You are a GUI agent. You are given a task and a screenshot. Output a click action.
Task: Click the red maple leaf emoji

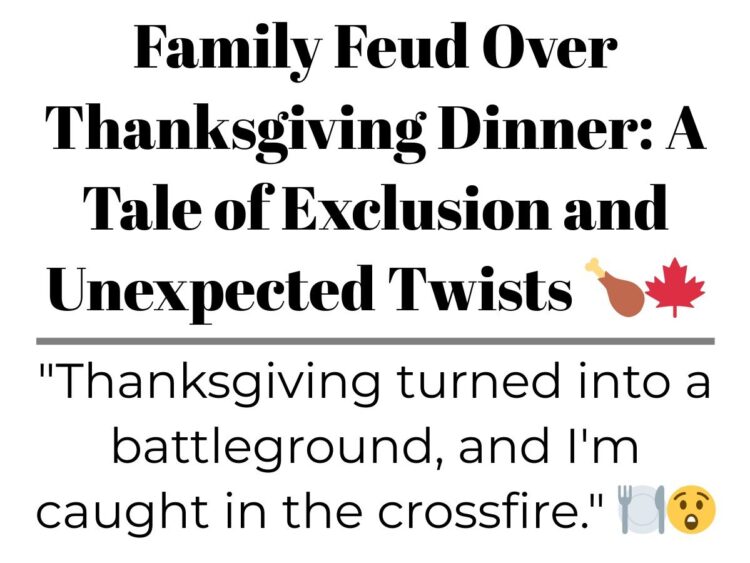[675, 287]
